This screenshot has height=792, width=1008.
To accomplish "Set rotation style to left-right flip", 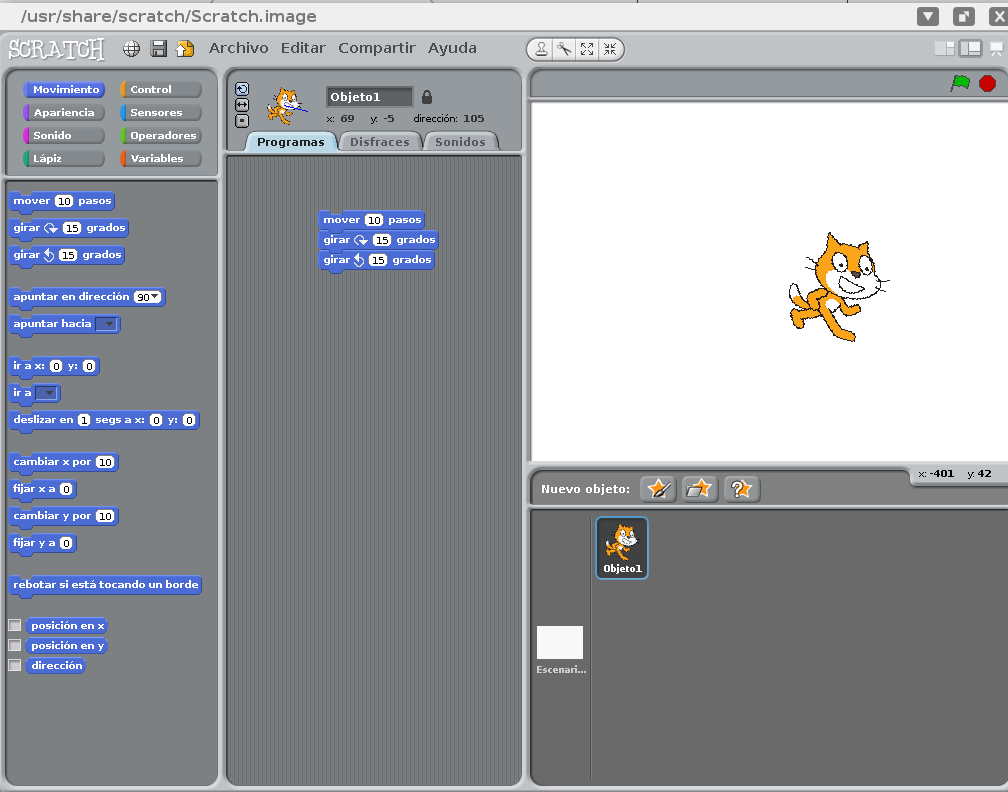I will (x=242, y=105).
